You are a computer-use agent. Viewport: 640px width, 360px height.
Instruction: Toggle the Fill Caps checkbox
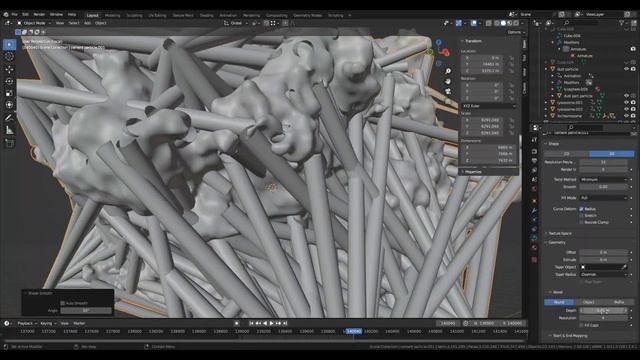[582, 325]
